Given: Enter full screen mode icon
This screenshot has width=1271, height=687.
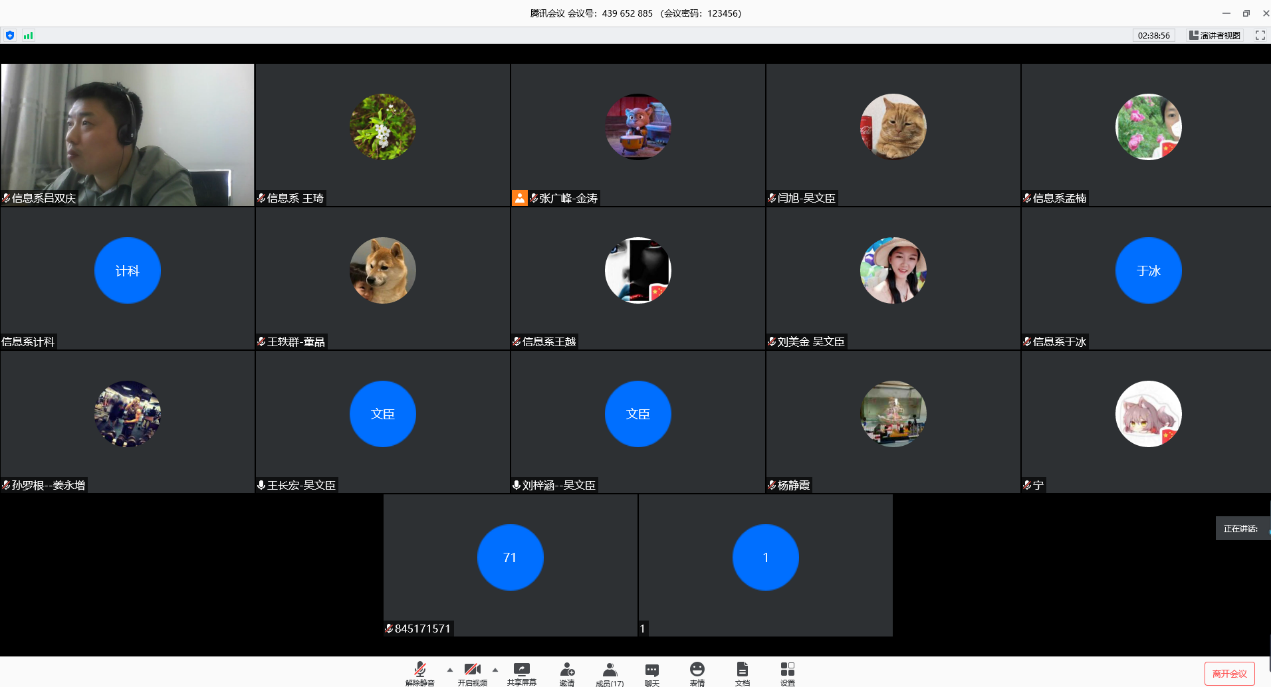Looking at the screenshot, I should (x=1260, y=35).
